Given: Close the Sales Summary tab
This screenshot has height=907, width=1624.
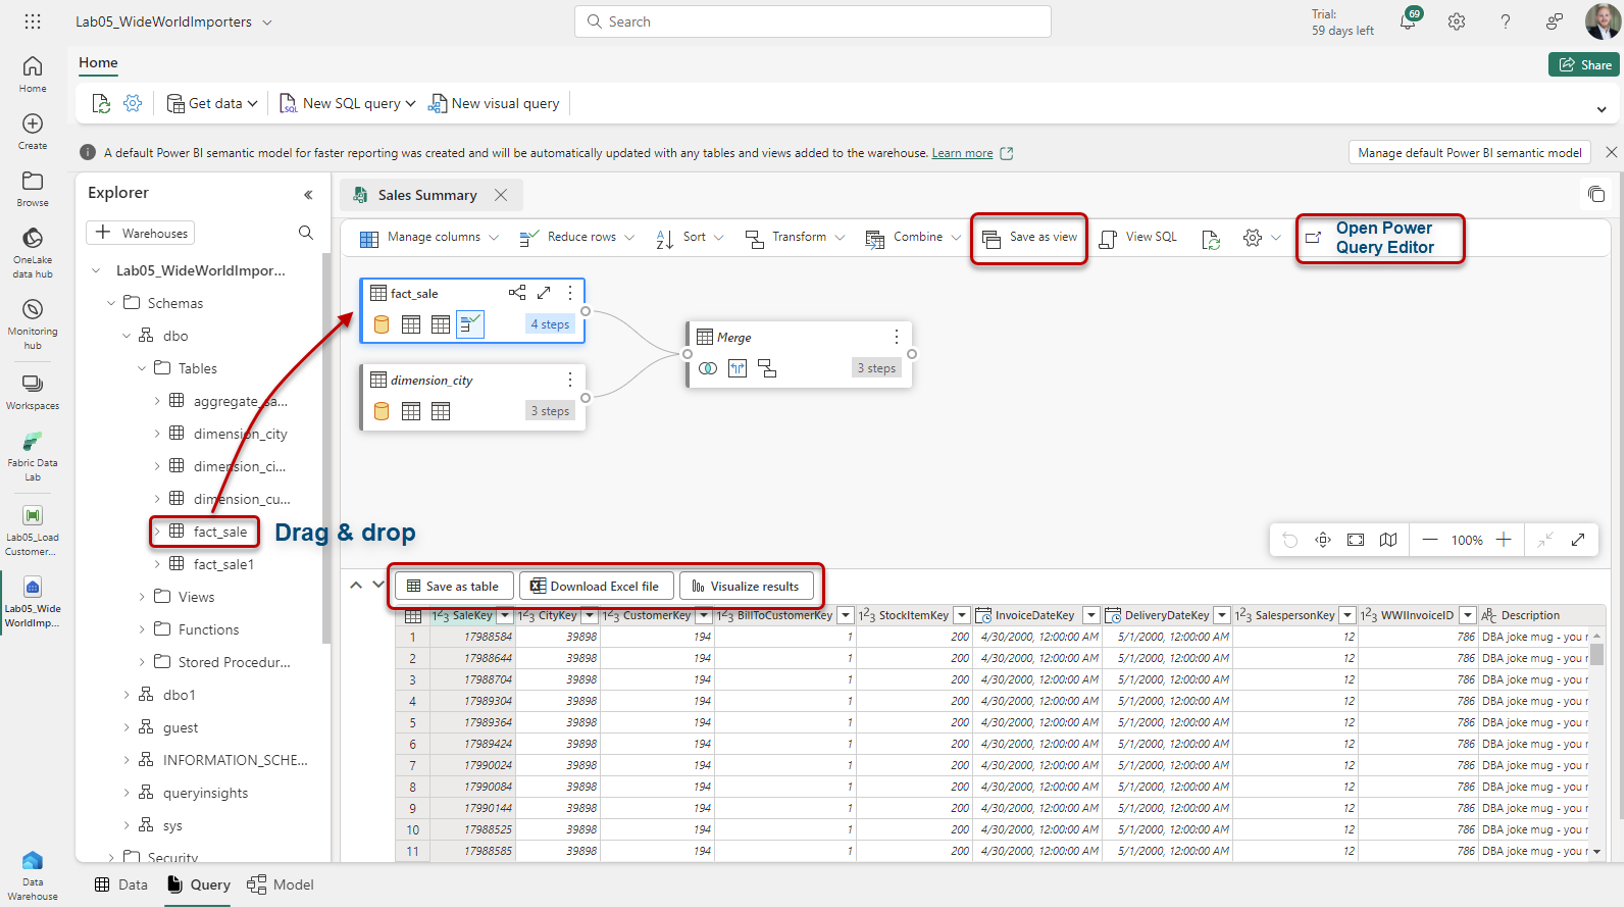Looking at the screenshot, I should point(501,195).
